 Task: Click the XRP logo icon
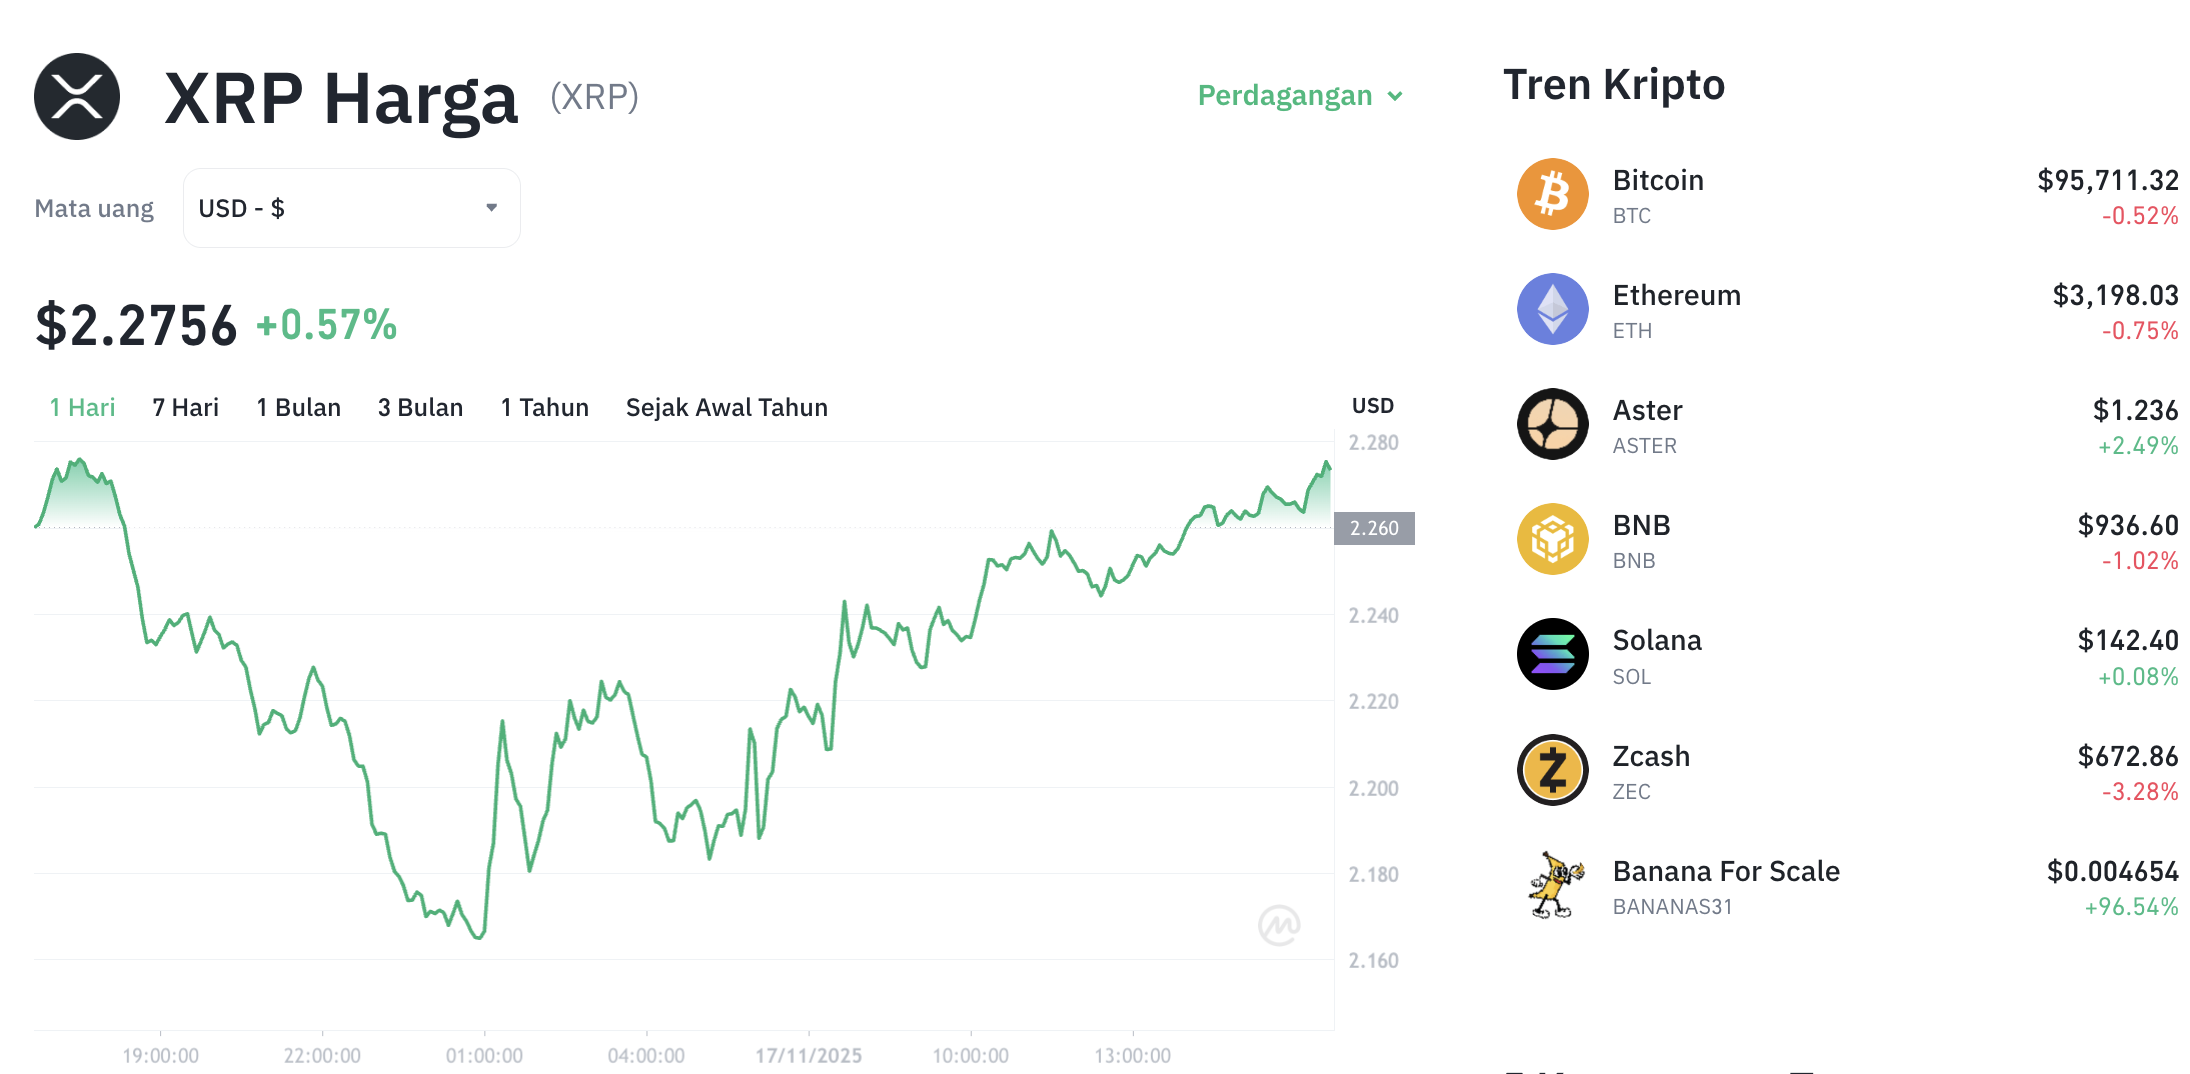pos(78,95)
